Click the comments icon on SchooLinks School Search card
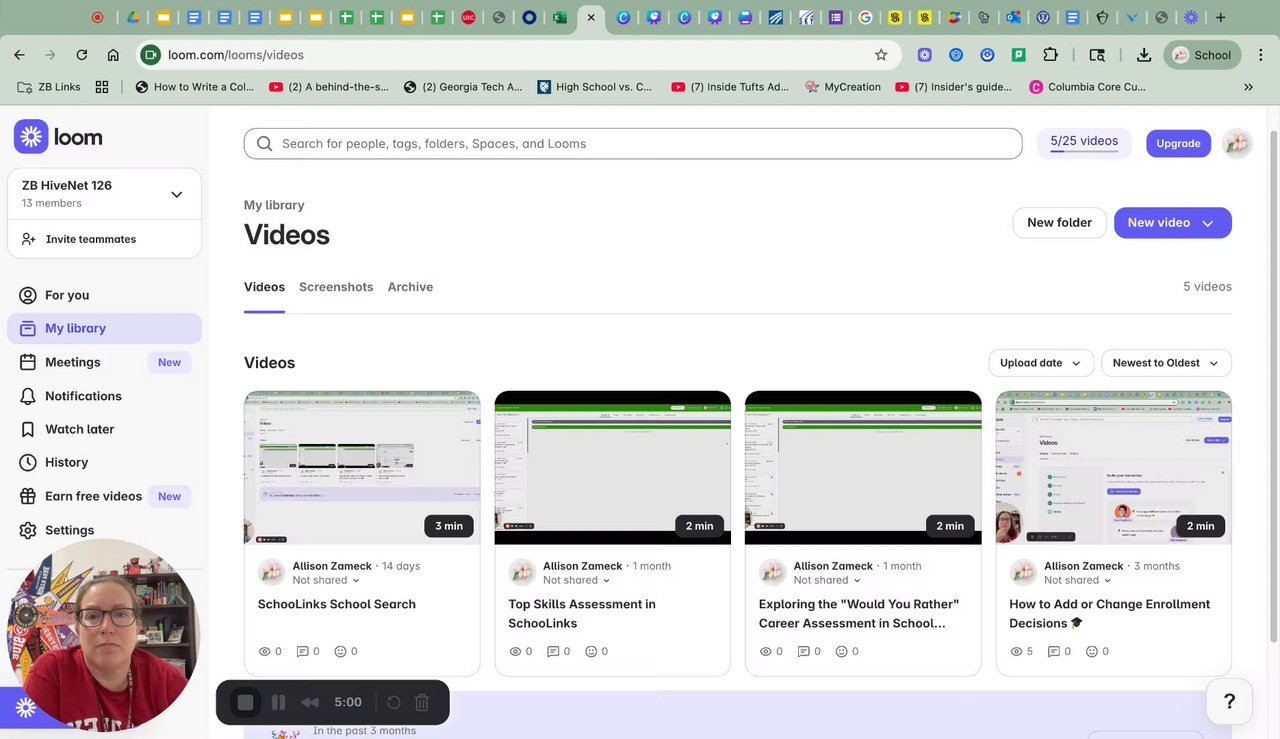 click(302, 651)
